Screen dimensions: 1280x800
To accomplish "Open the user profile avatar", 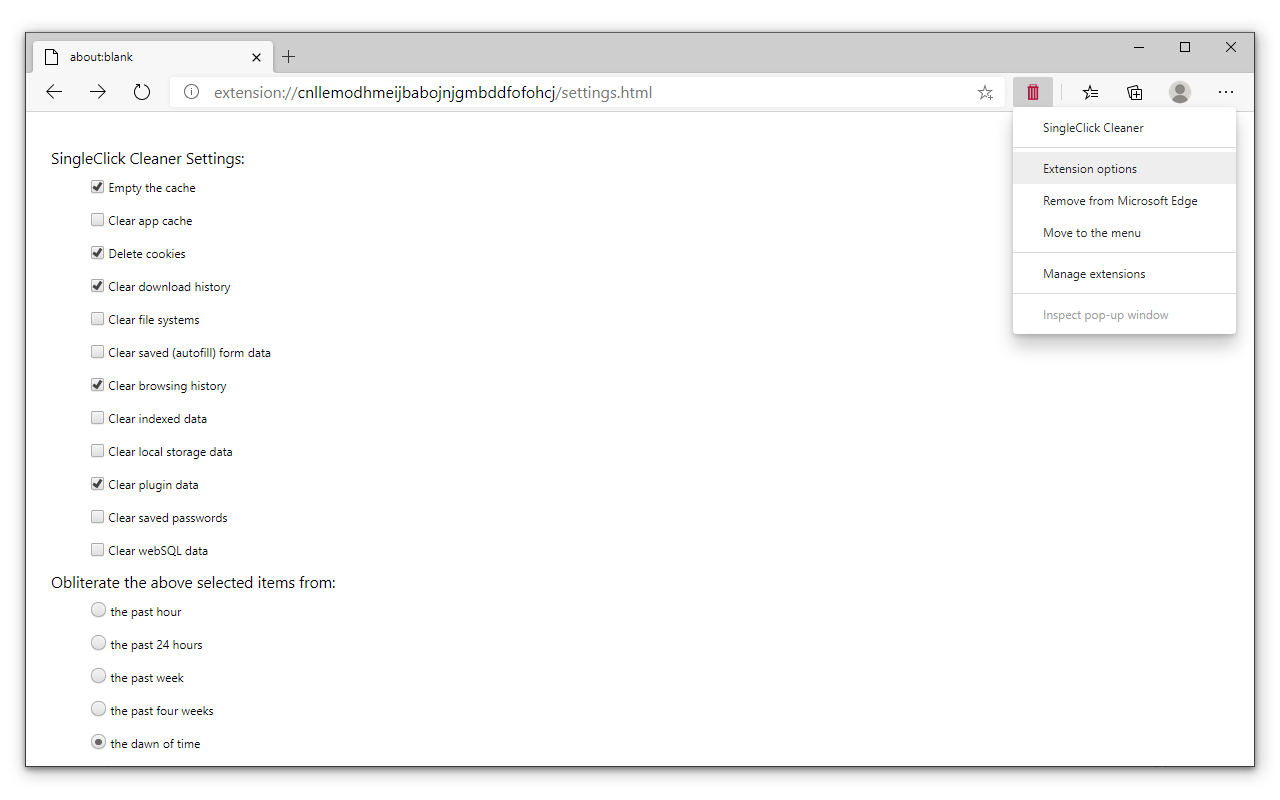I will click(x=1180, y=92).
